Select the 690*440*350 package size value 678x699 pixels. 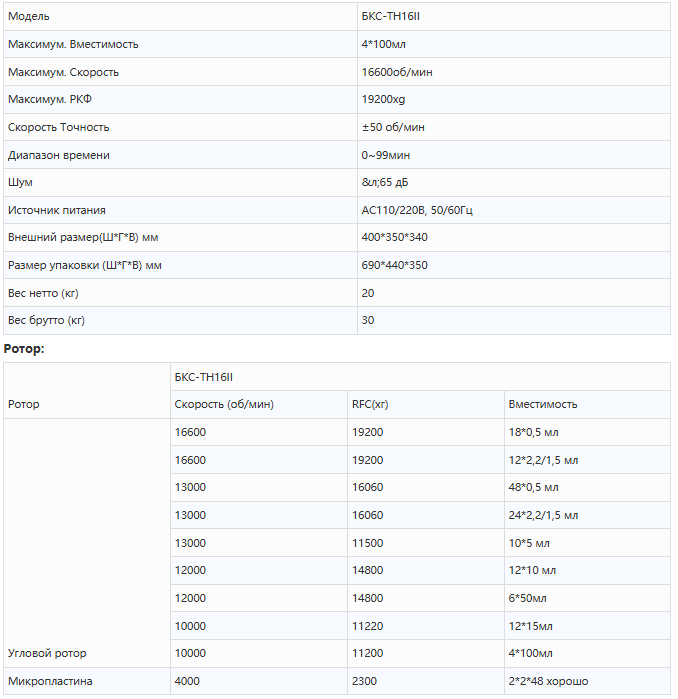click(x=395, y=265)
